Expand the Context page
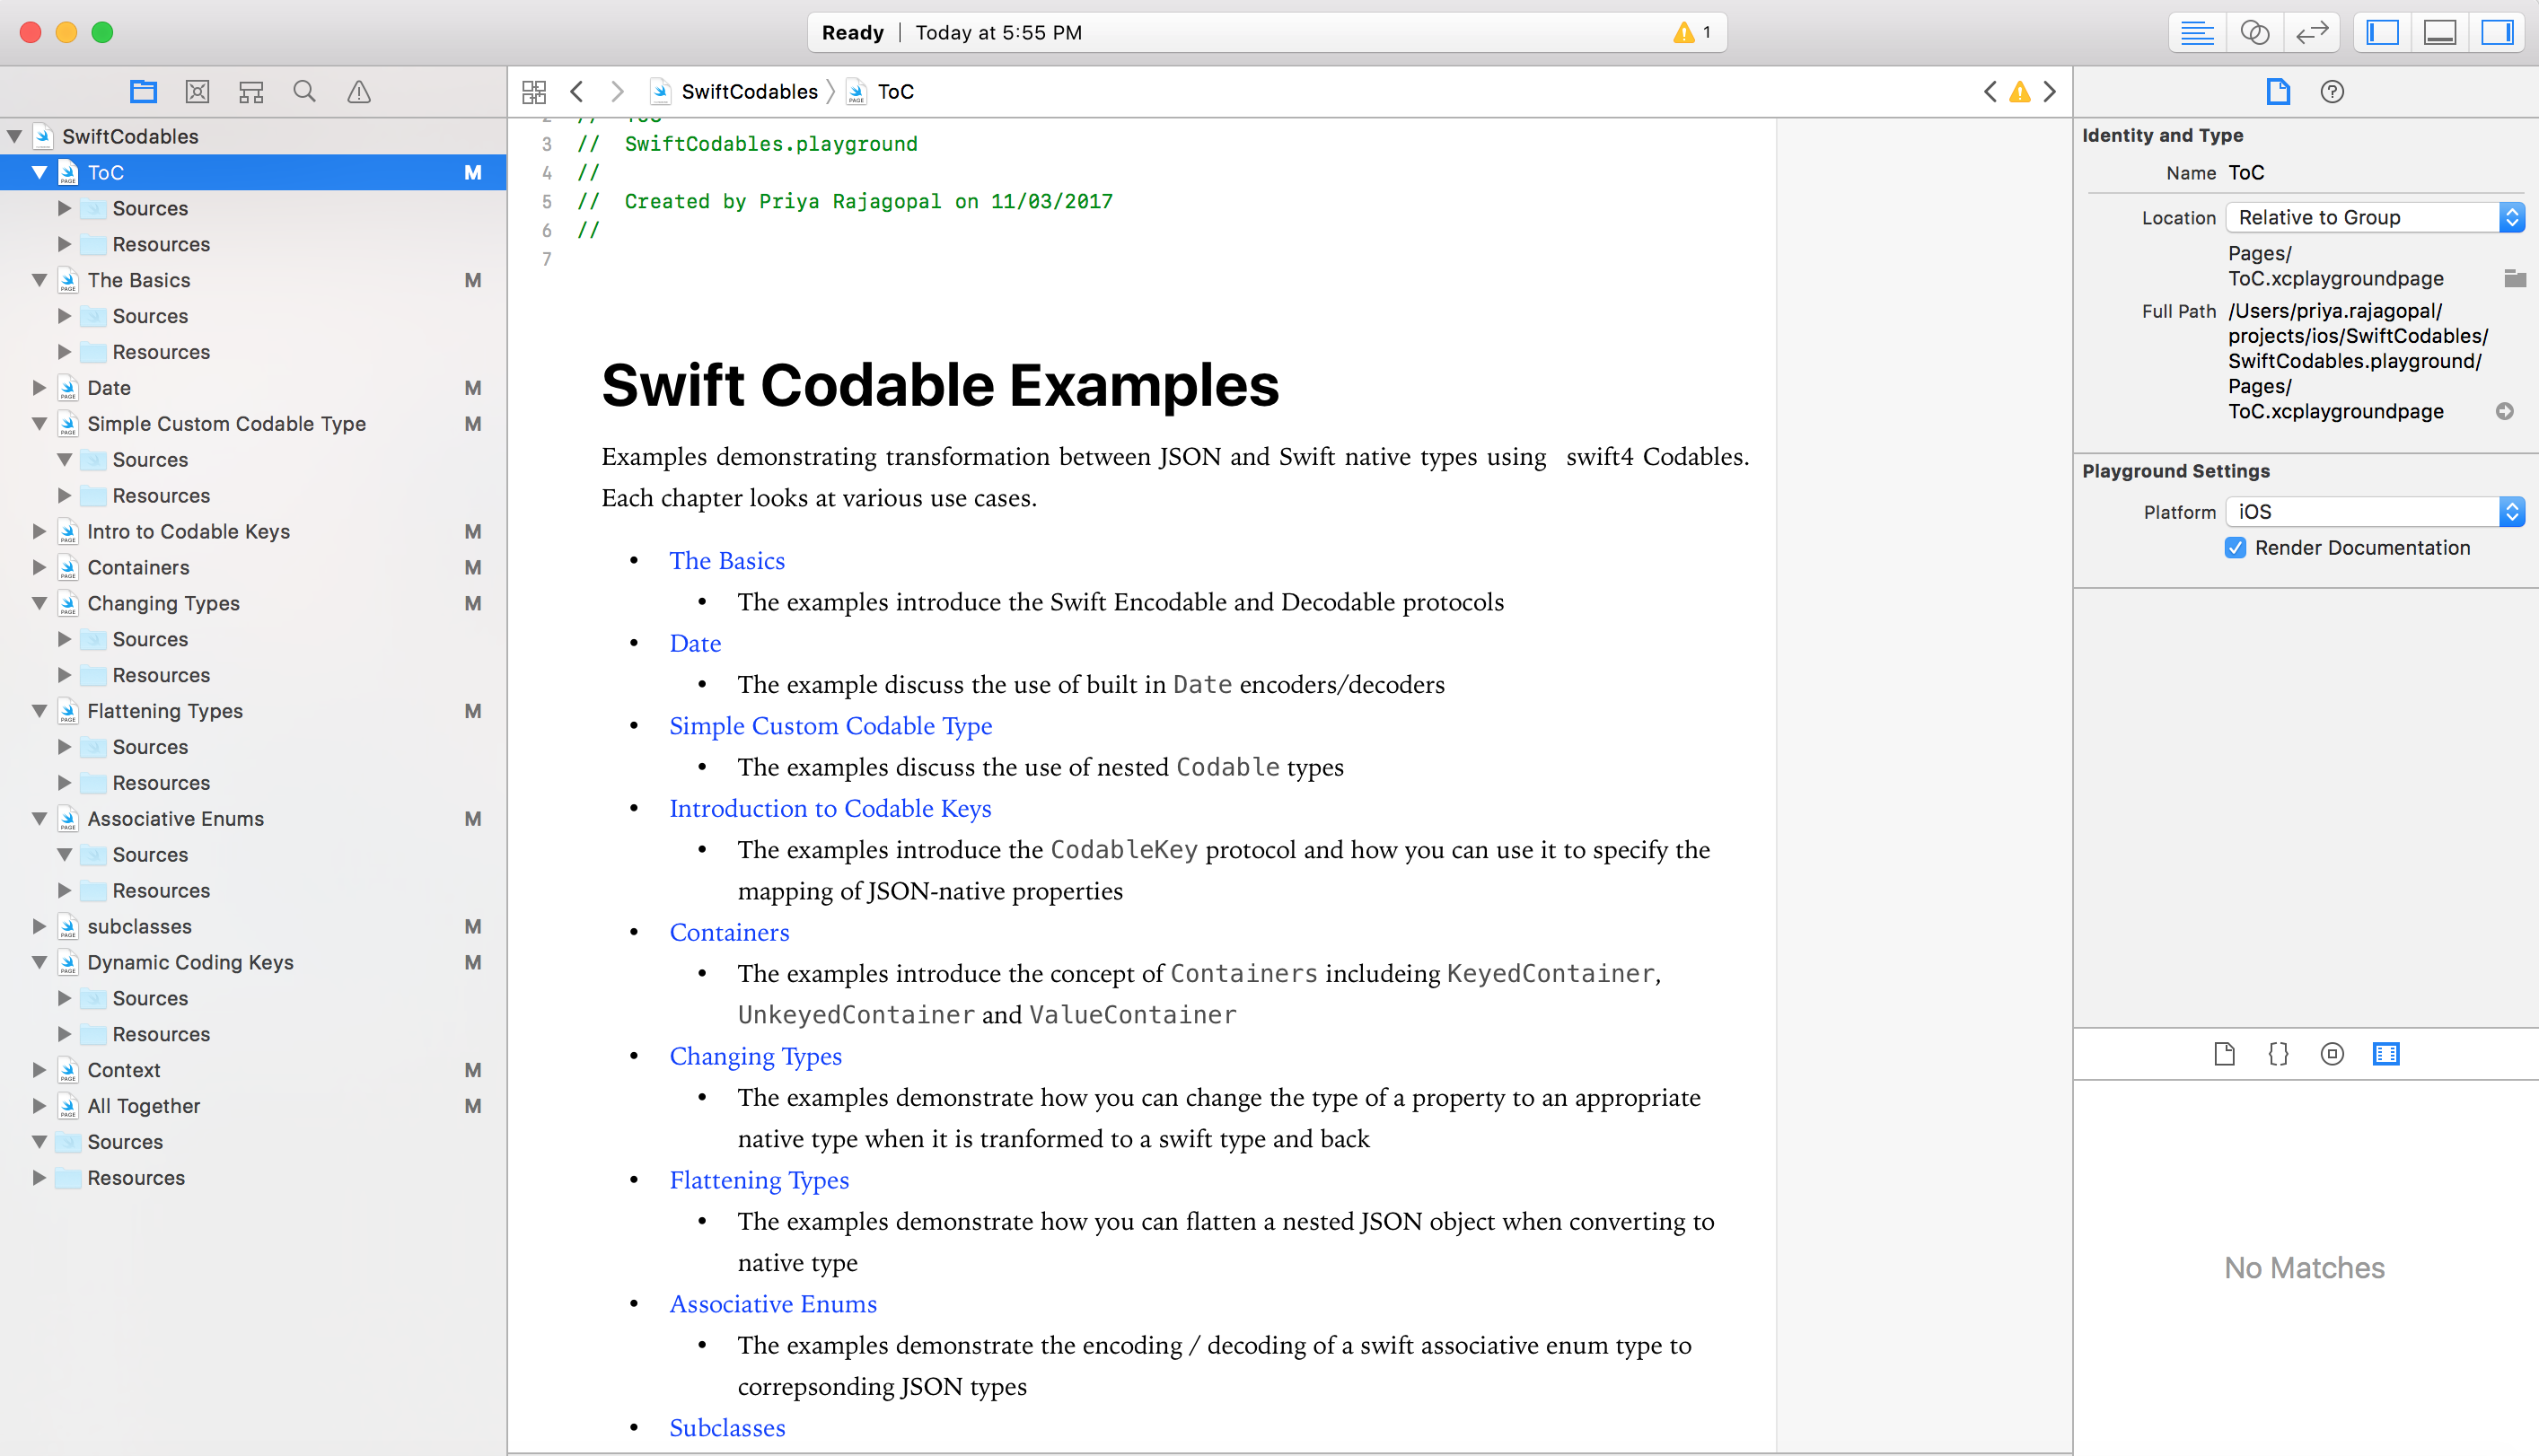 point(40,1070)
